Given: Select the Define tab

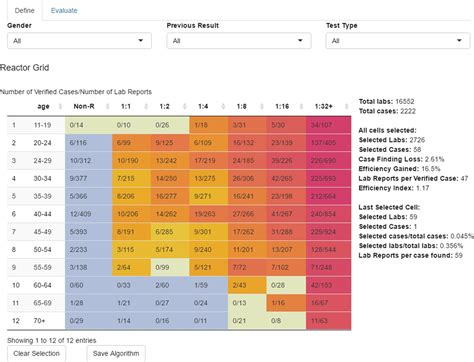Looking at the screenshot, I should coord(25,10).
